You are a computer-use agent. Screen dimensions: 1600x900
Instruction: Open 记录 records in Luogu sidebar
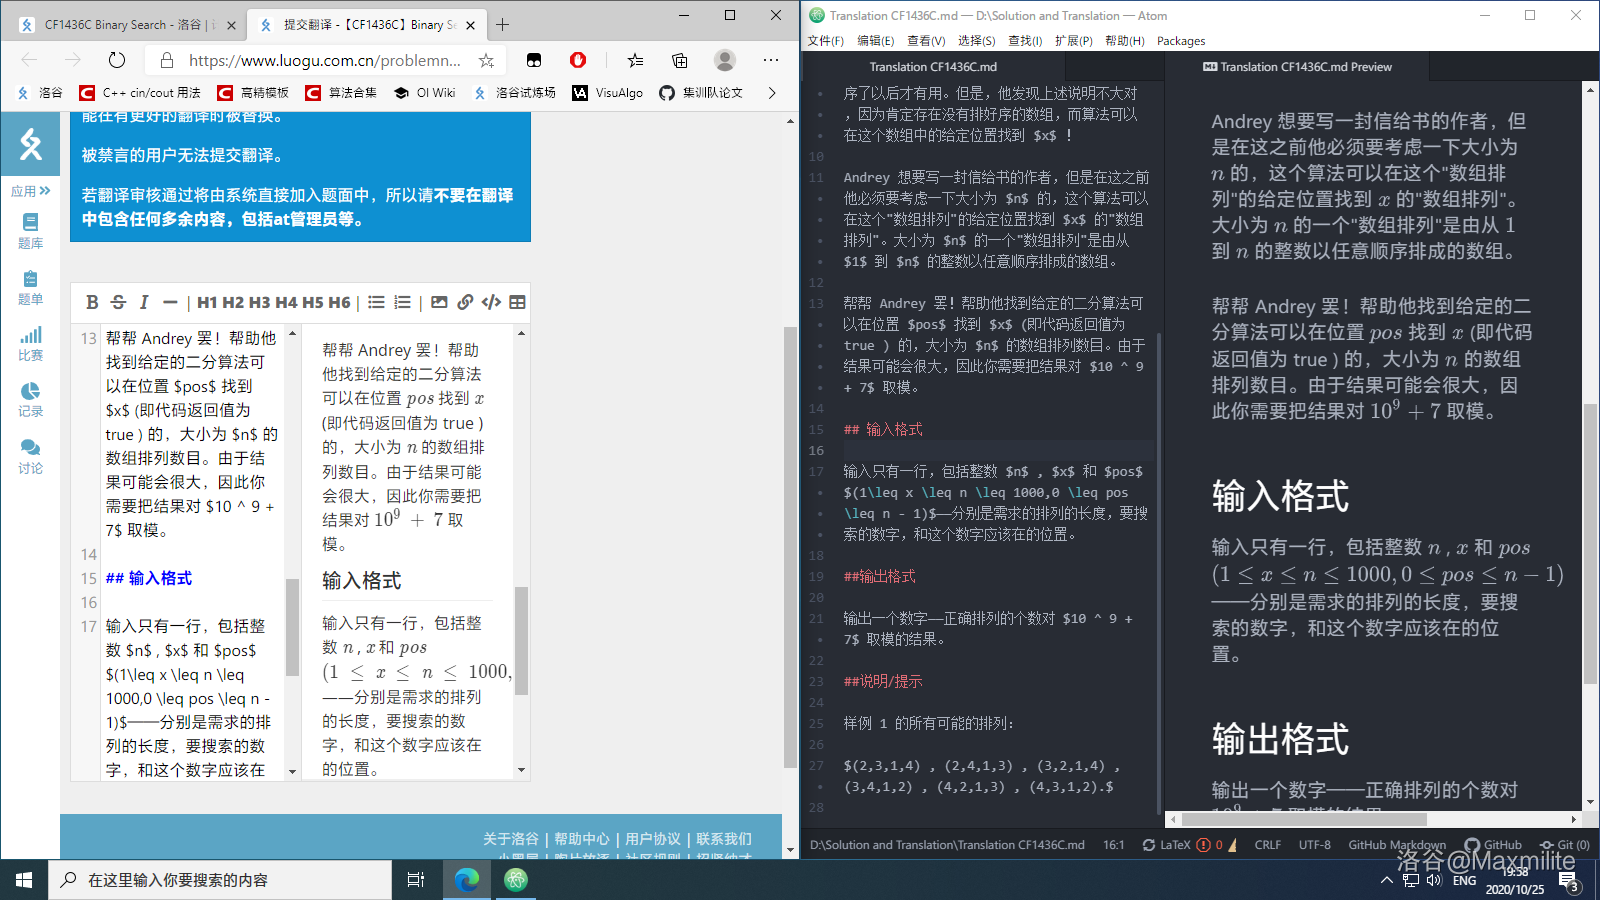point(30,399)
